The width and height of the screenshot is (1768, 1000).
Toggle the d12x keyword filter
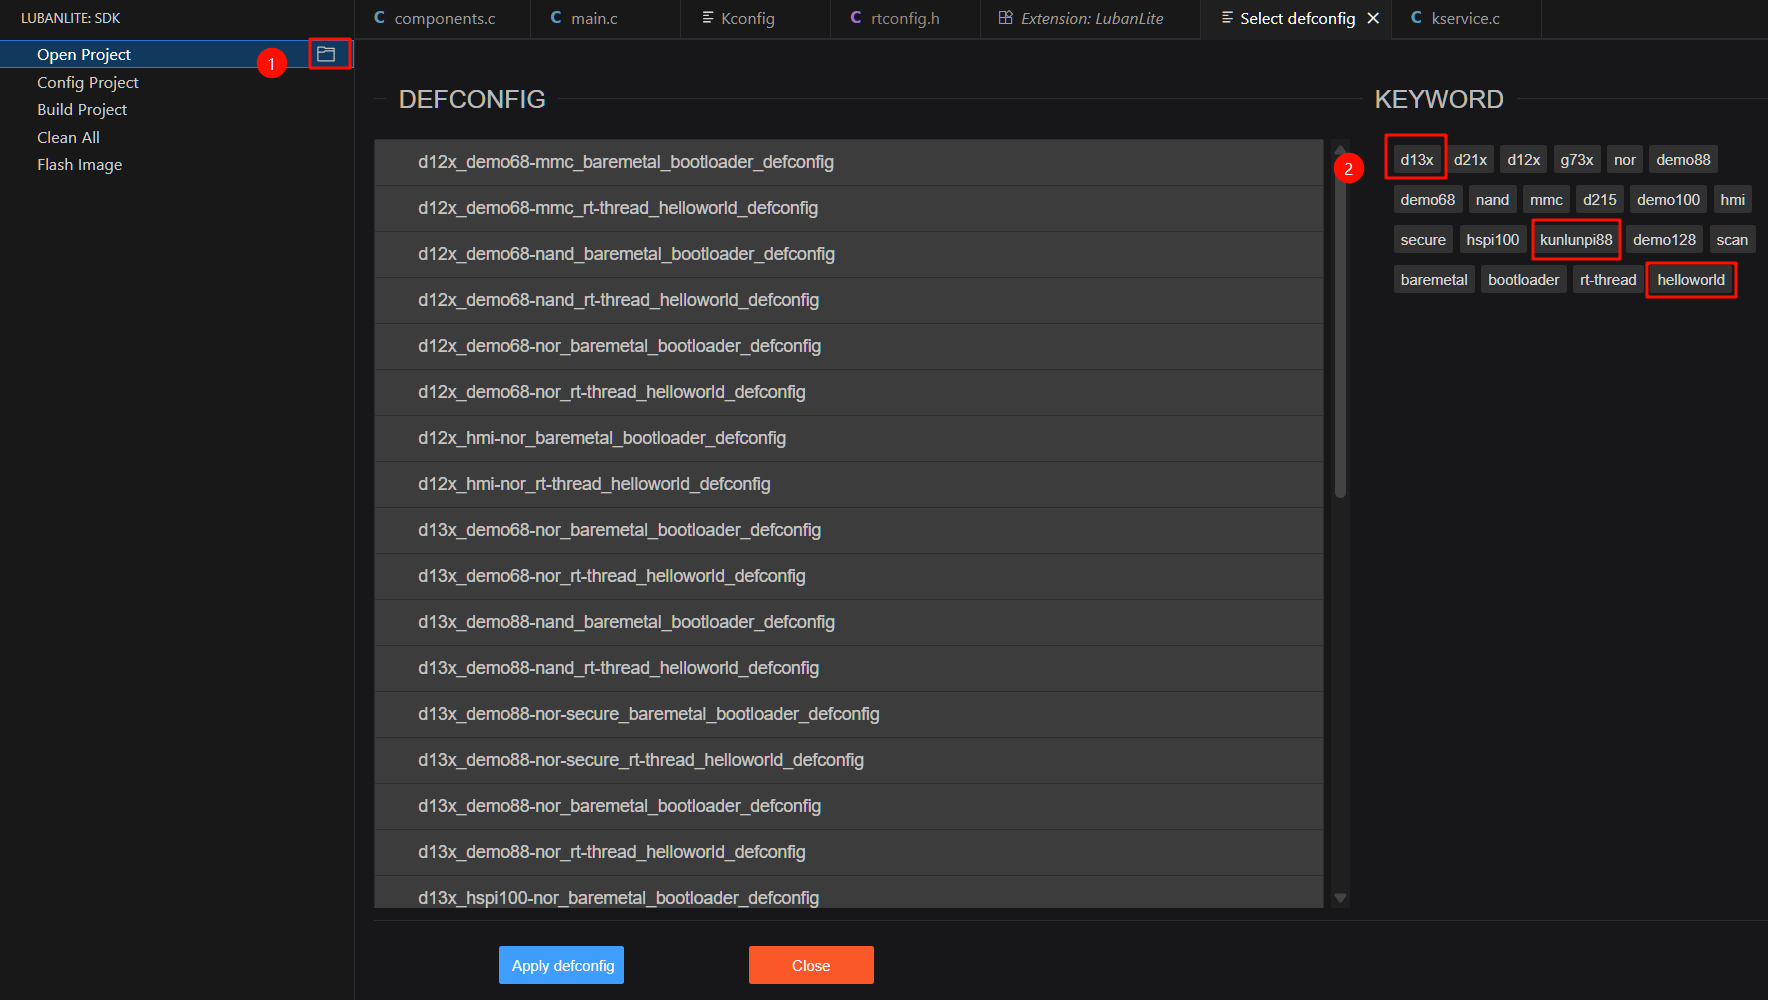point(1523,159)
